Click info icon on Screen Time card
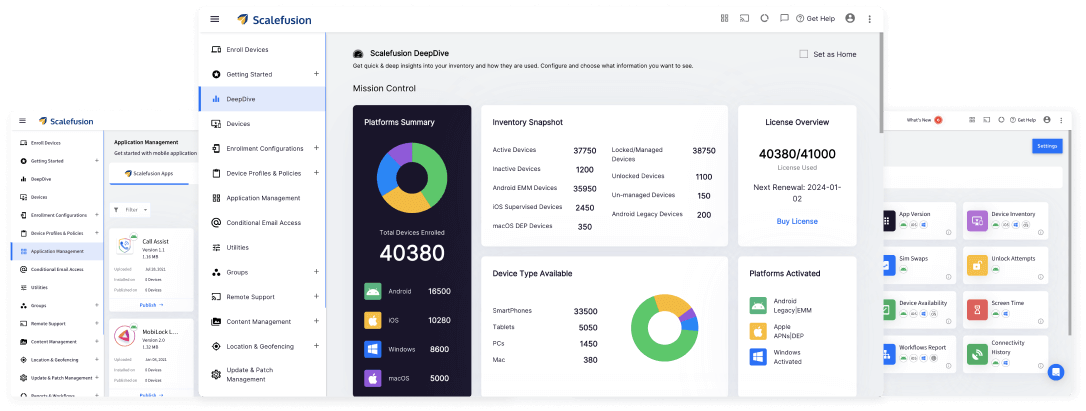Image resolution: width=1086 pixels, height=411 pixels. (x=1040, y=321)
